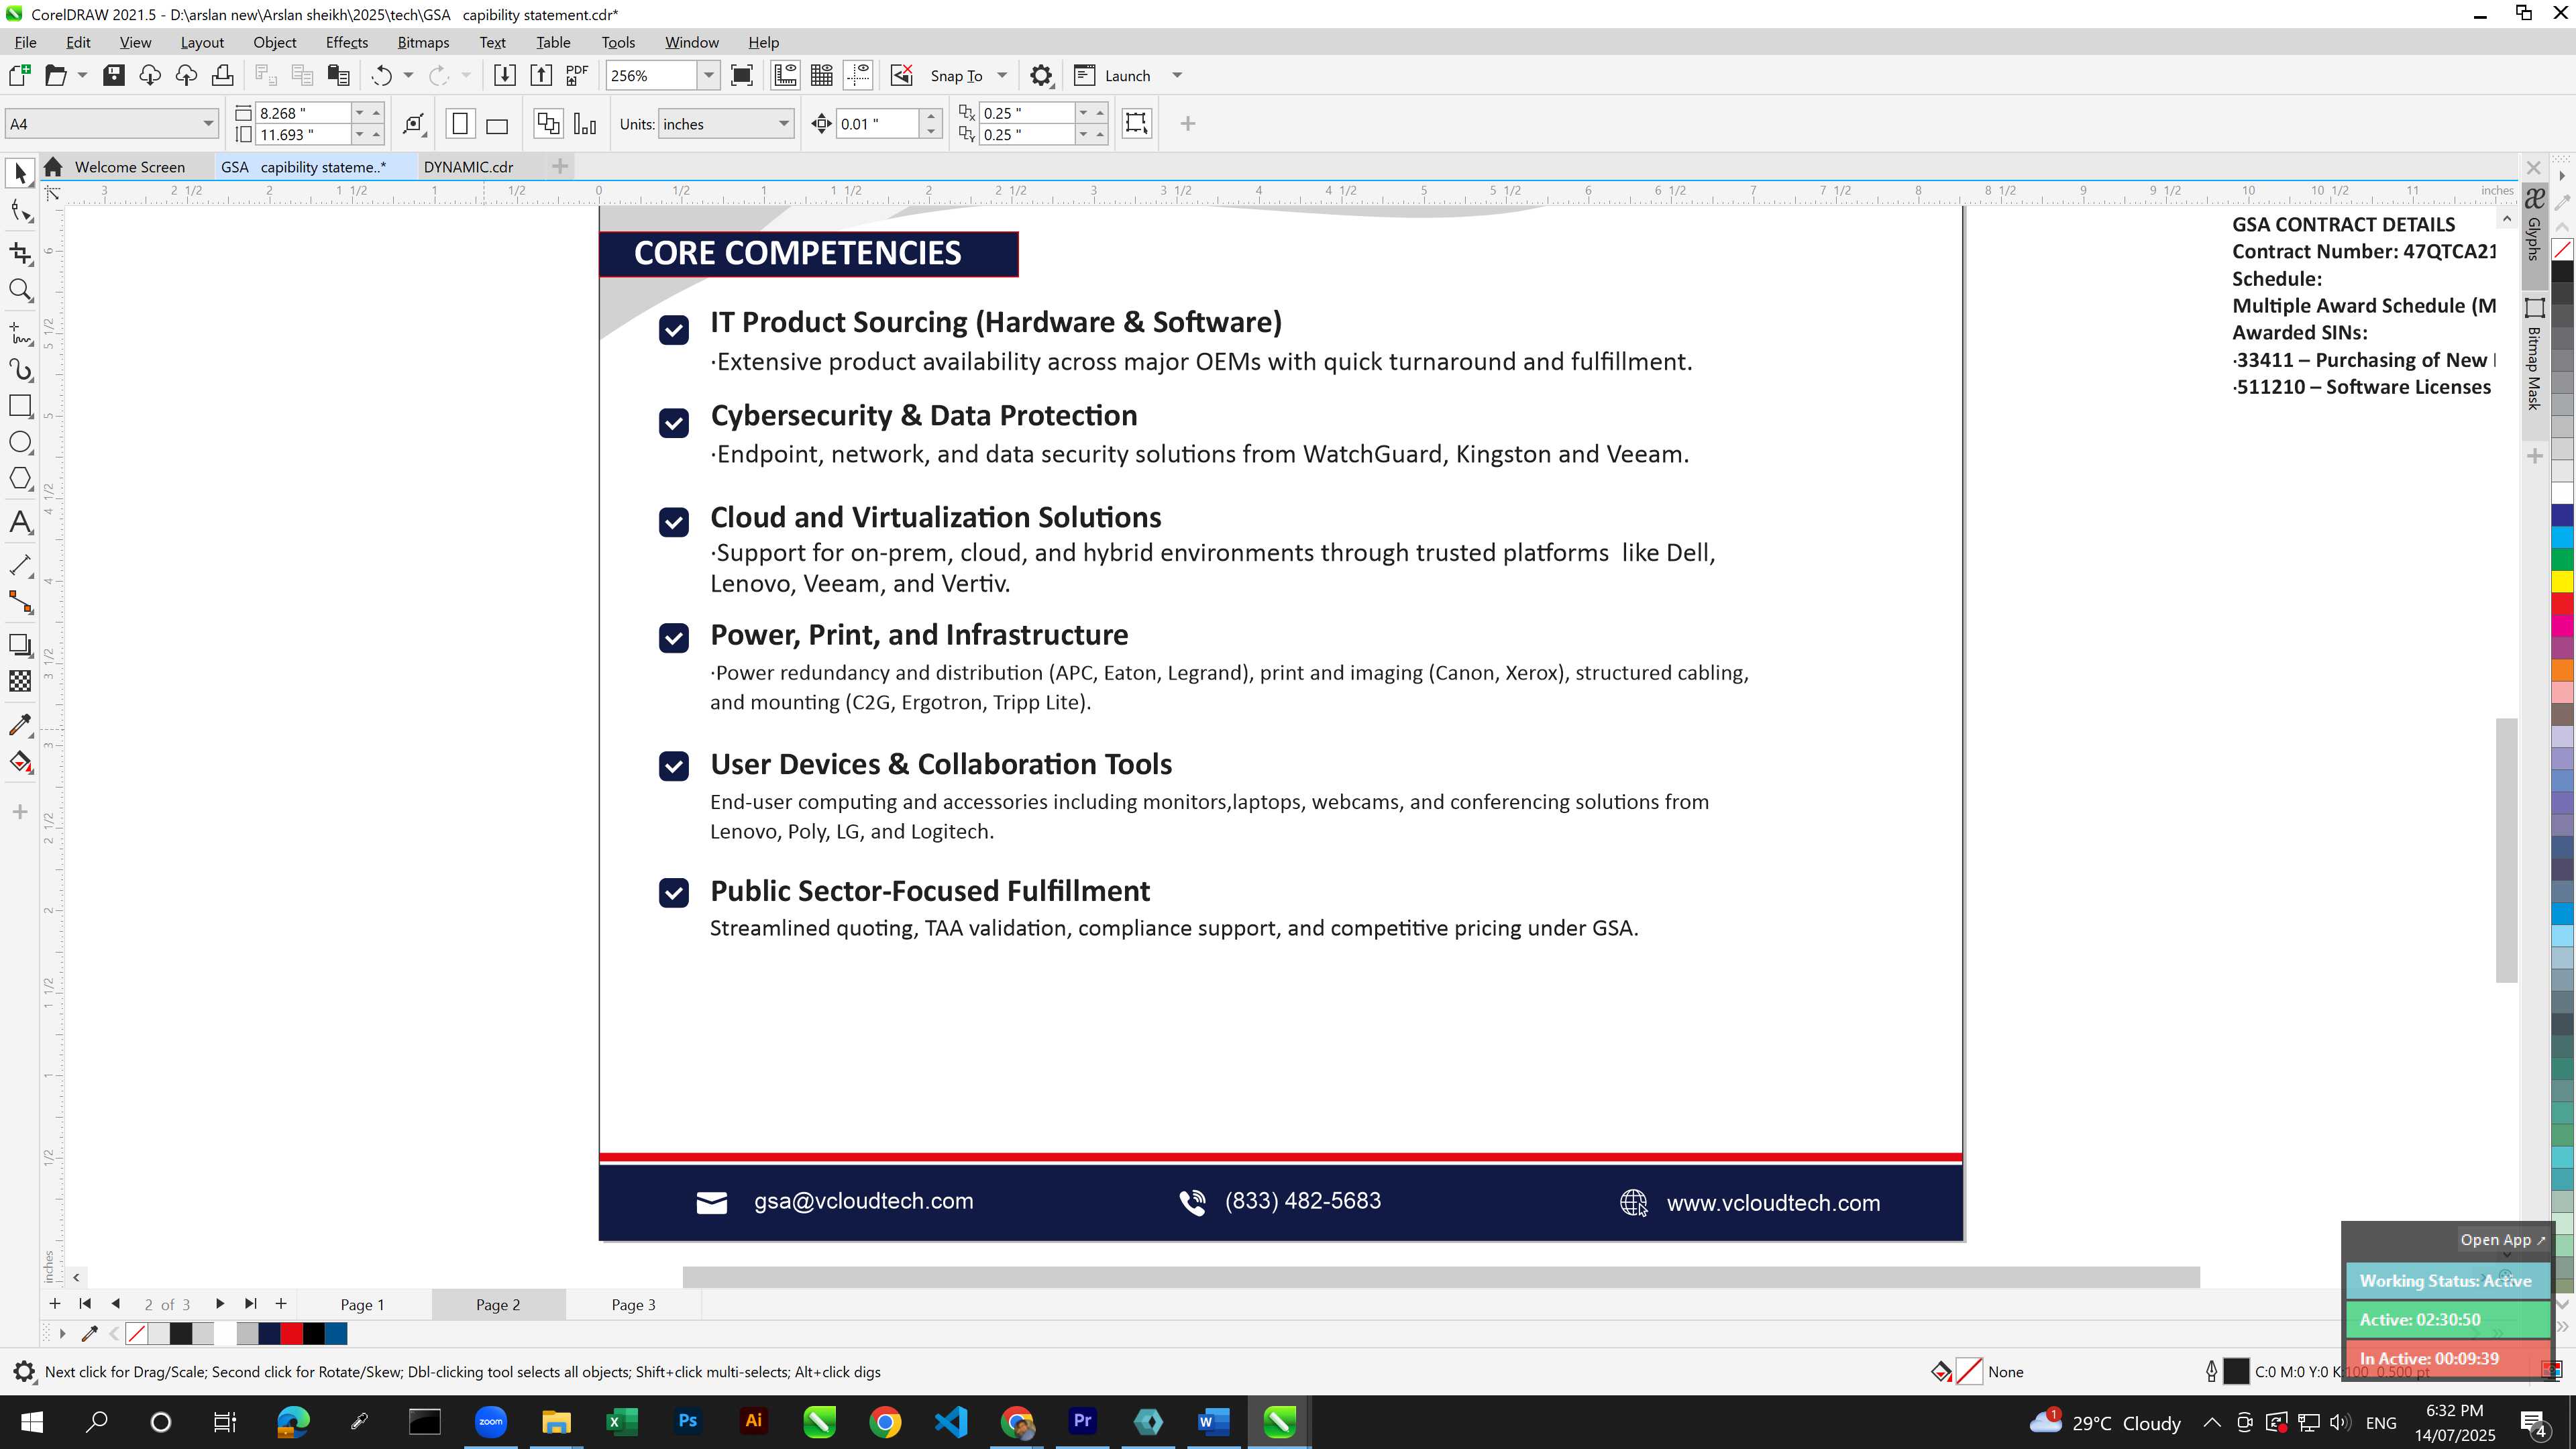Click the nudge distance input field
The image size is (2576, 1449).
pos(877,124)
